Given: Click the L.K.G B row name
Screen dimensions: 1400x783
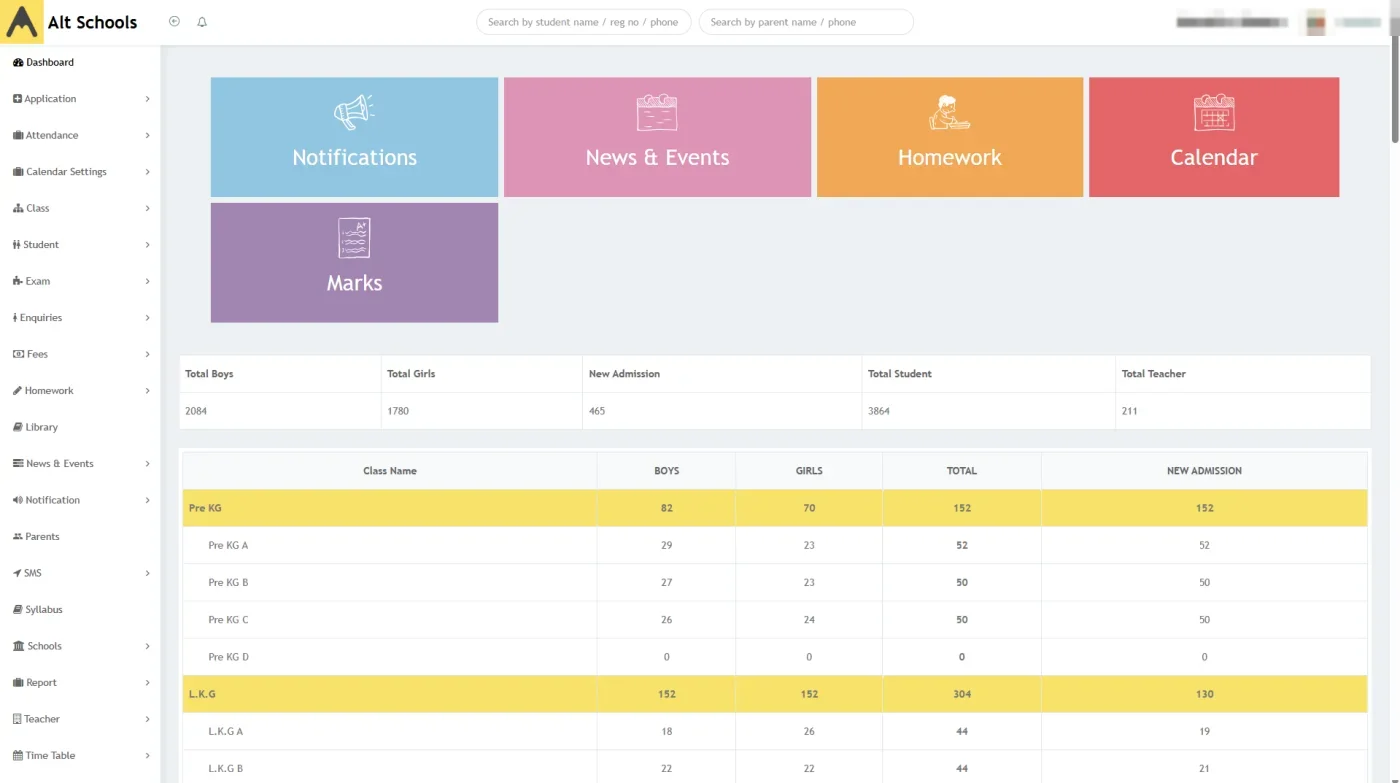Looking at the screenshot, I should (226, 768).
